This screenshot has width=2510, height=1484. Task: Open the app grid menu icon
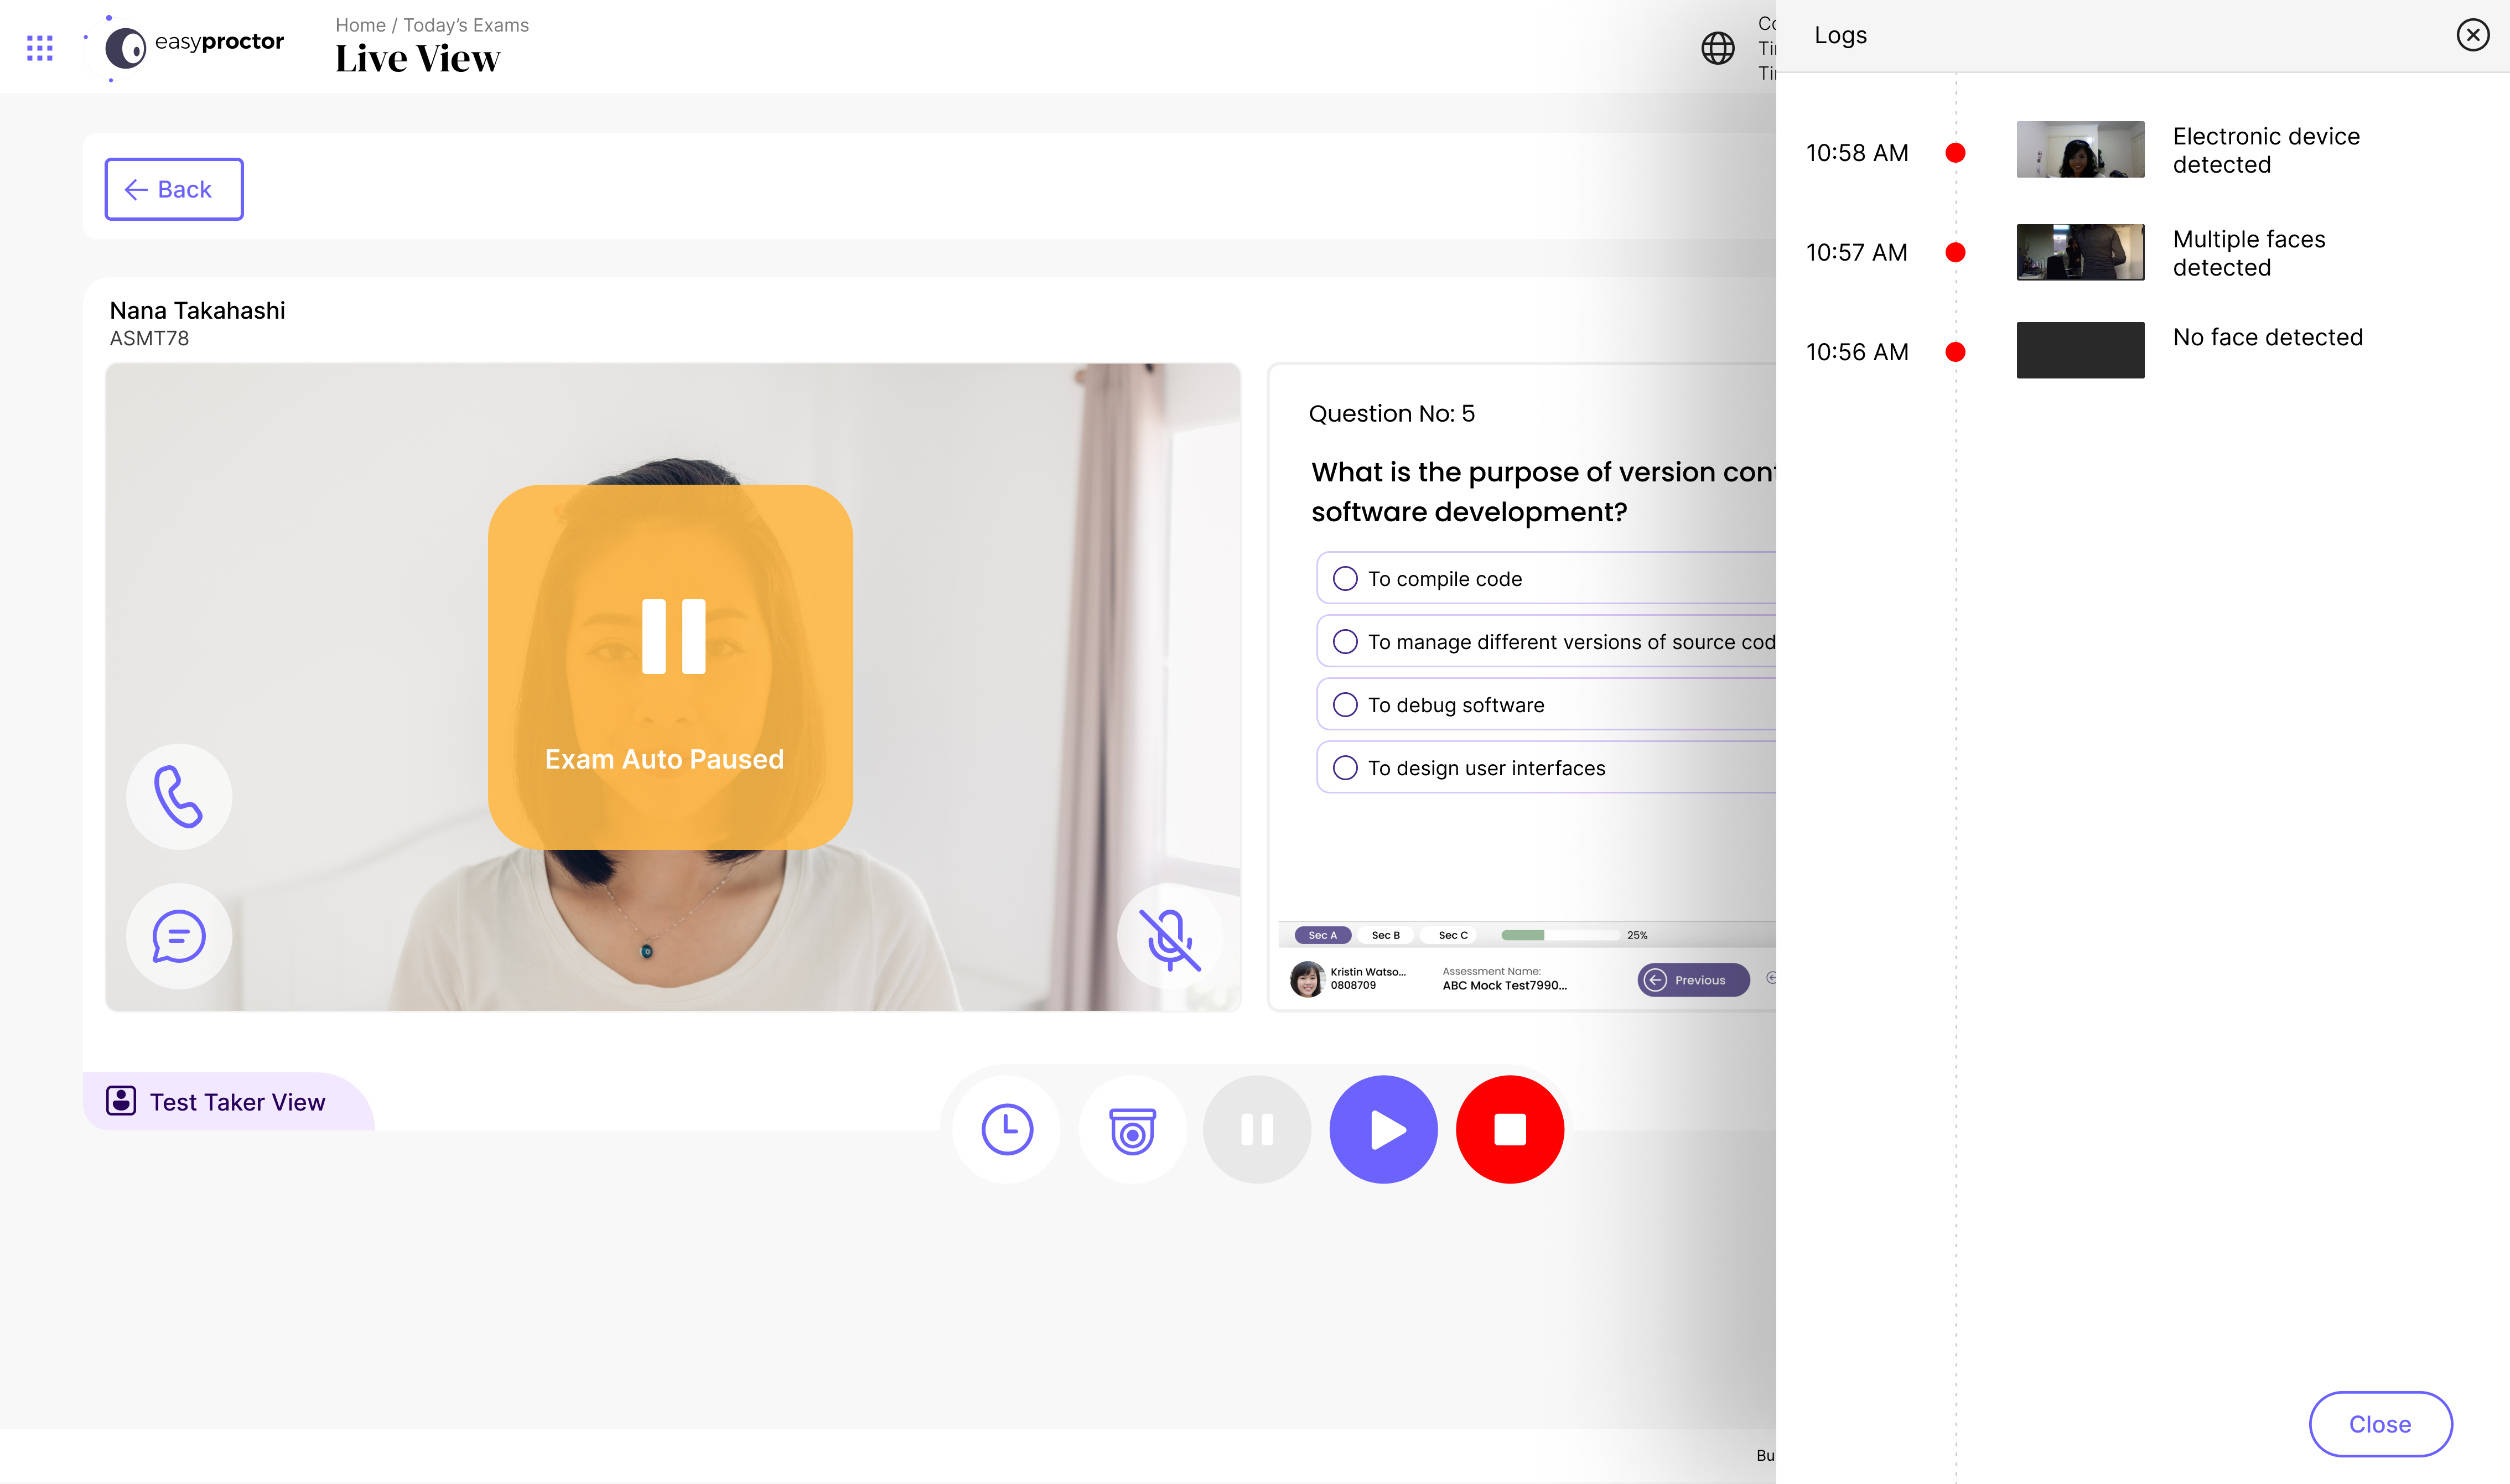click(40, 48)
